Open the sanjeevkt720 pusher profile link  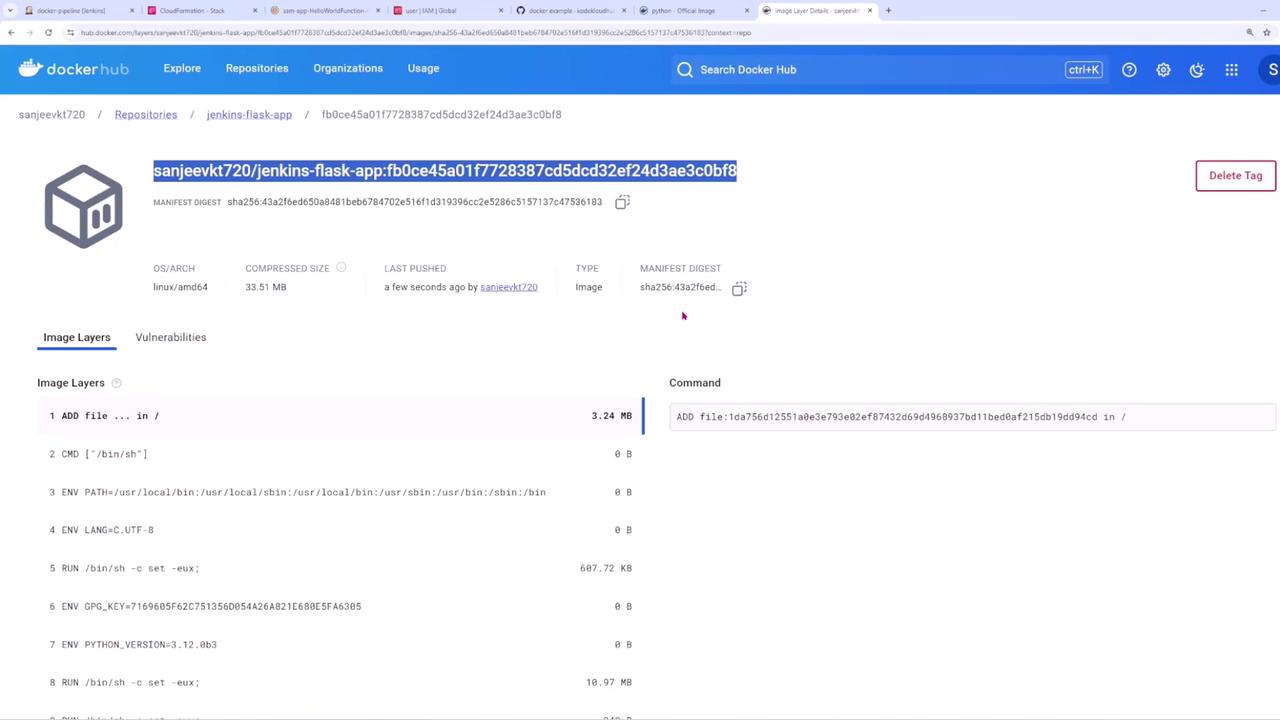point(509,287)
